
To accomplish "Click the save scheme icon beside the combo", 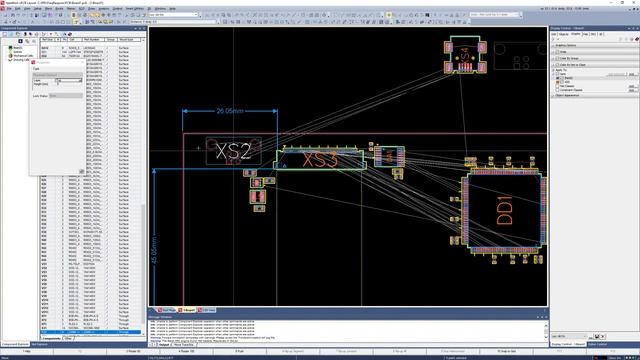I will click(596, 336).
